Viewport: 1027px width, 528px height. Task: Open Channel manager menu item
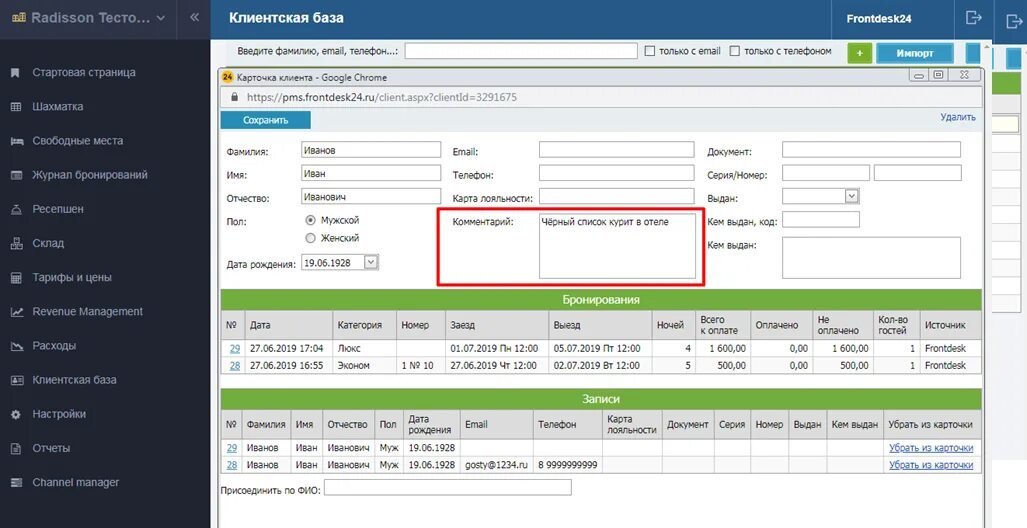pyautogui.click(x=76, y=483)
